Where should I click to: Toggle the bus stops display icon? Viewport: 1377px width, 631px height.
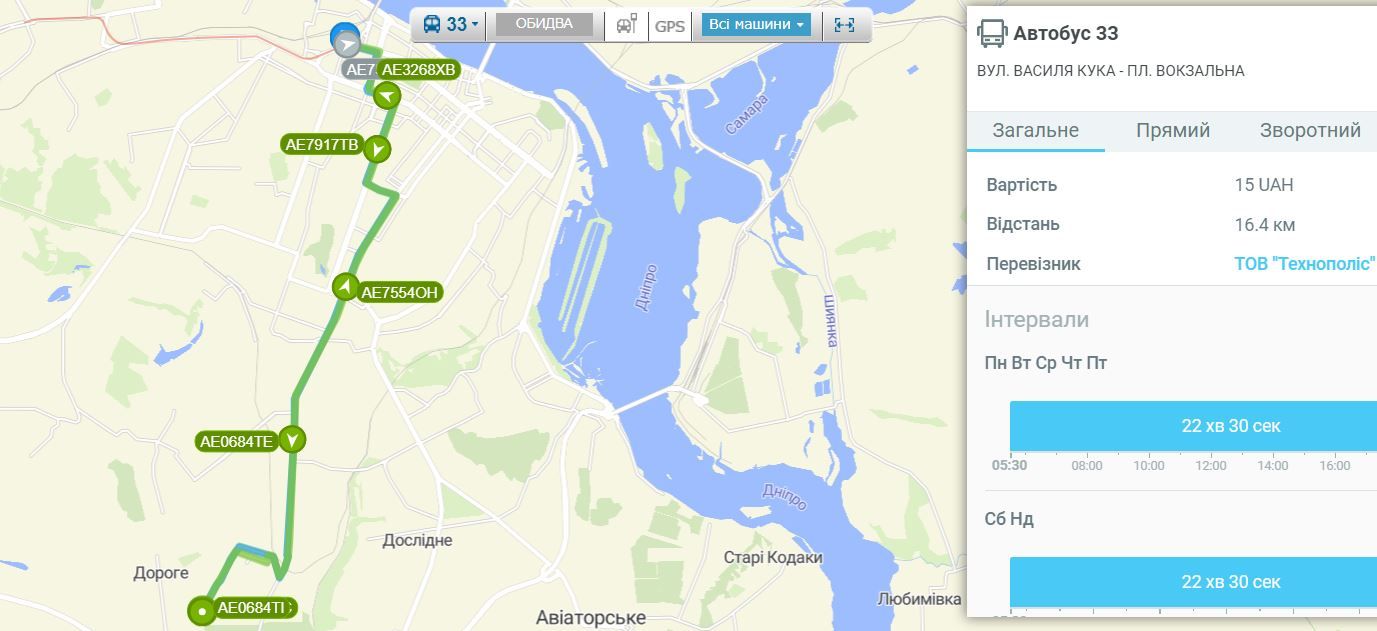pos(627,25)
